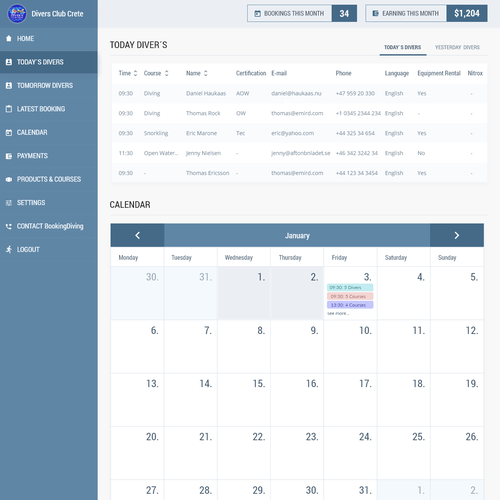Sort the table by Course column arrows

(166, 73)
